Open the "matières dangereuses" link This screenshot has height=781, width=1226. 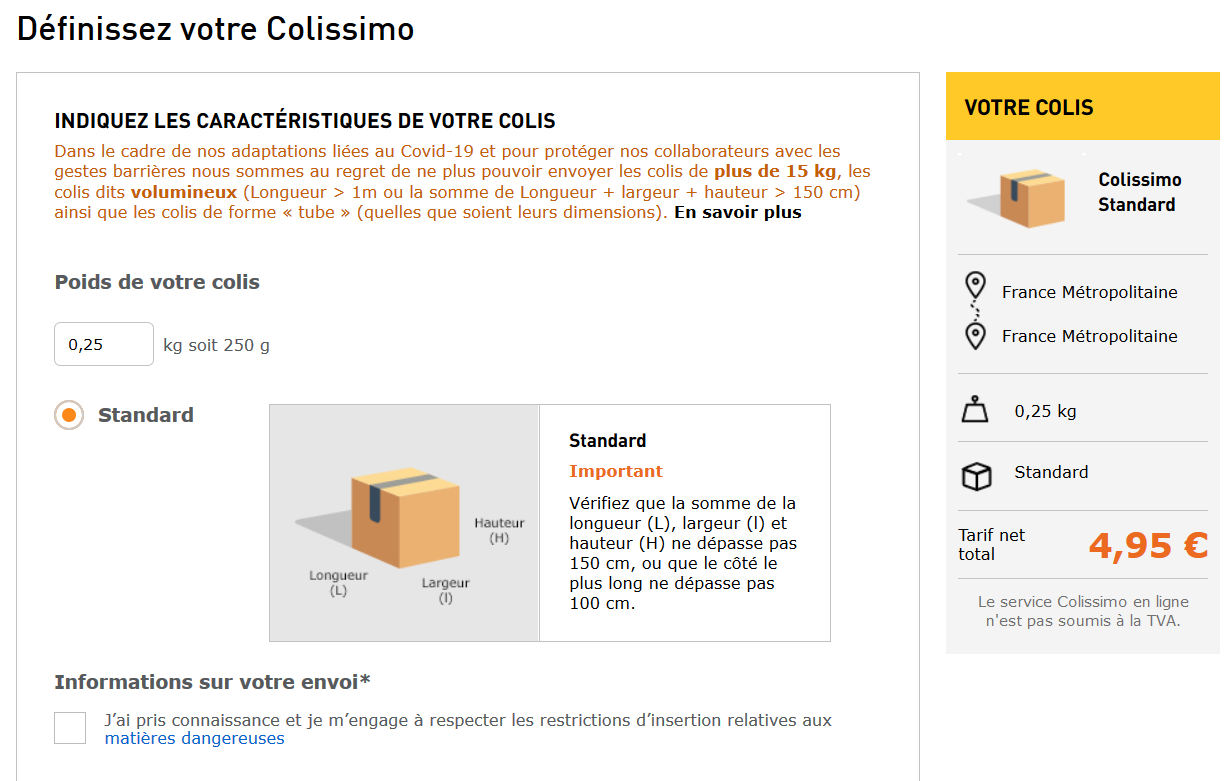[x=194, y=738]
